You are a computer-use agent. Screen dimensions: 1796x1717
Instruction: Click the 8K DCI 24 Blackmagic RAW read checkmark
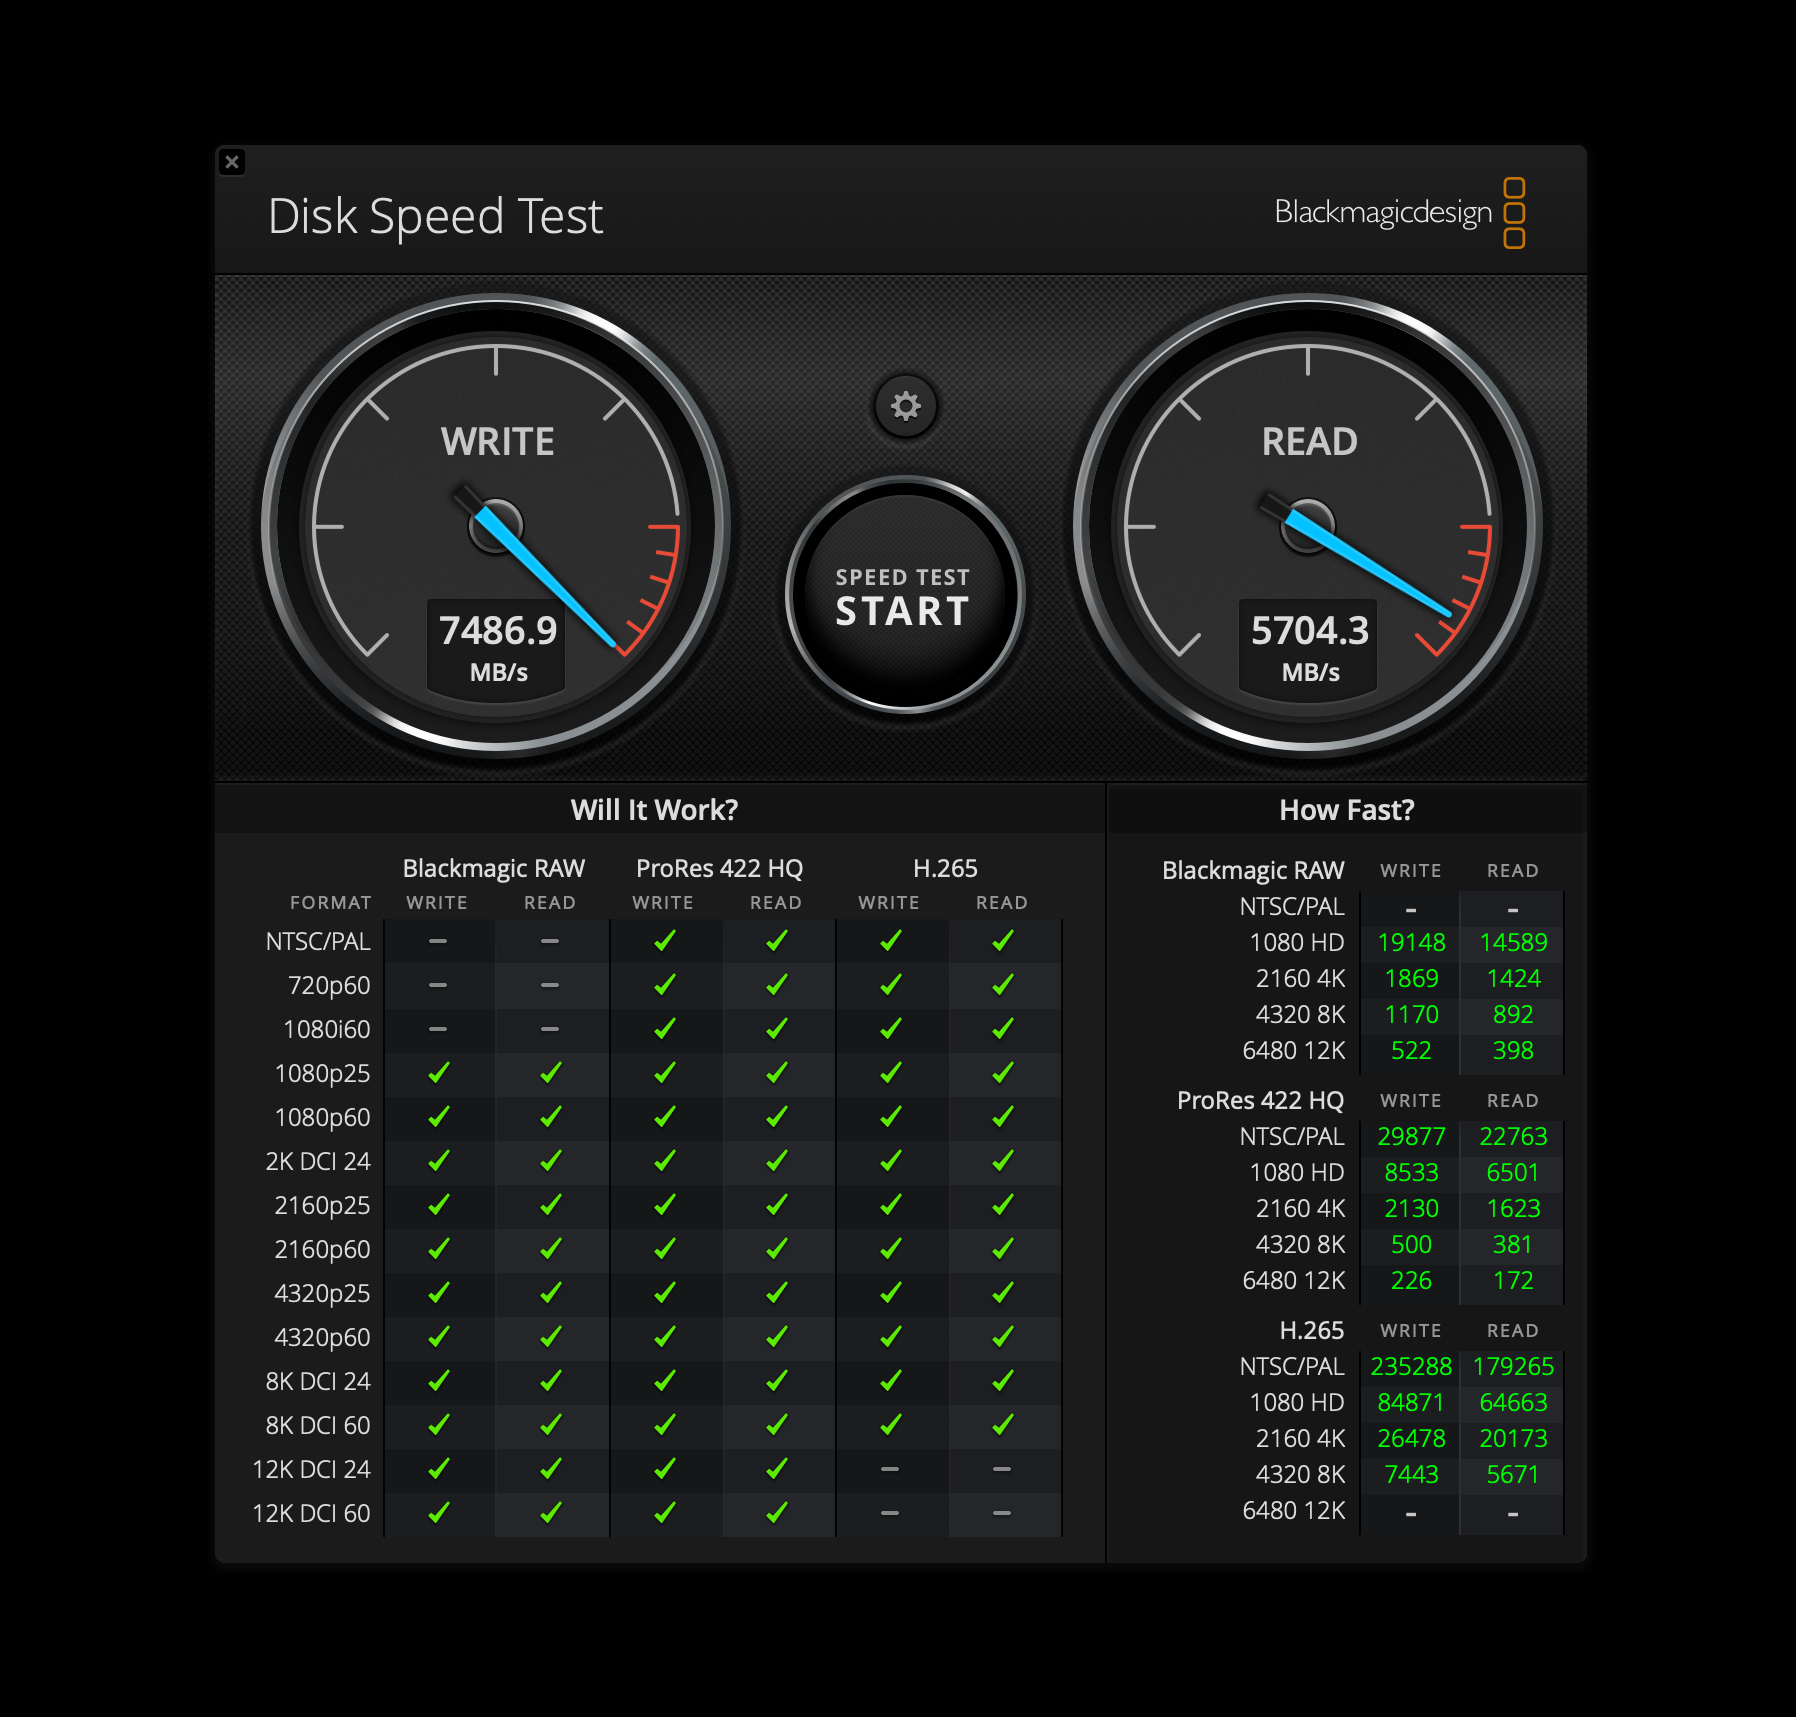550,1381
